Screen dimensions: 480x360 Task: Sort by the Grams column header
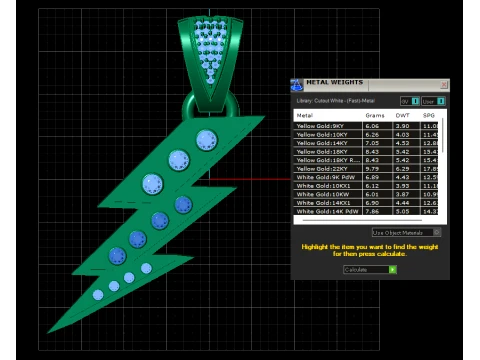[375, 116]
